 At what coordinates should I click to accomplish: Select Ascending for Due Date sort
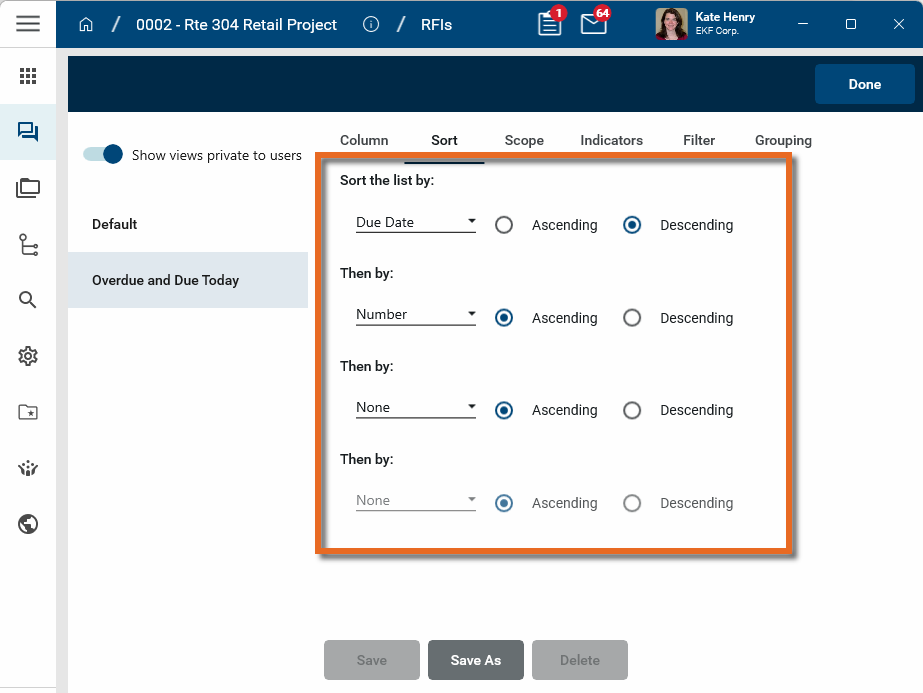[504, 225]
